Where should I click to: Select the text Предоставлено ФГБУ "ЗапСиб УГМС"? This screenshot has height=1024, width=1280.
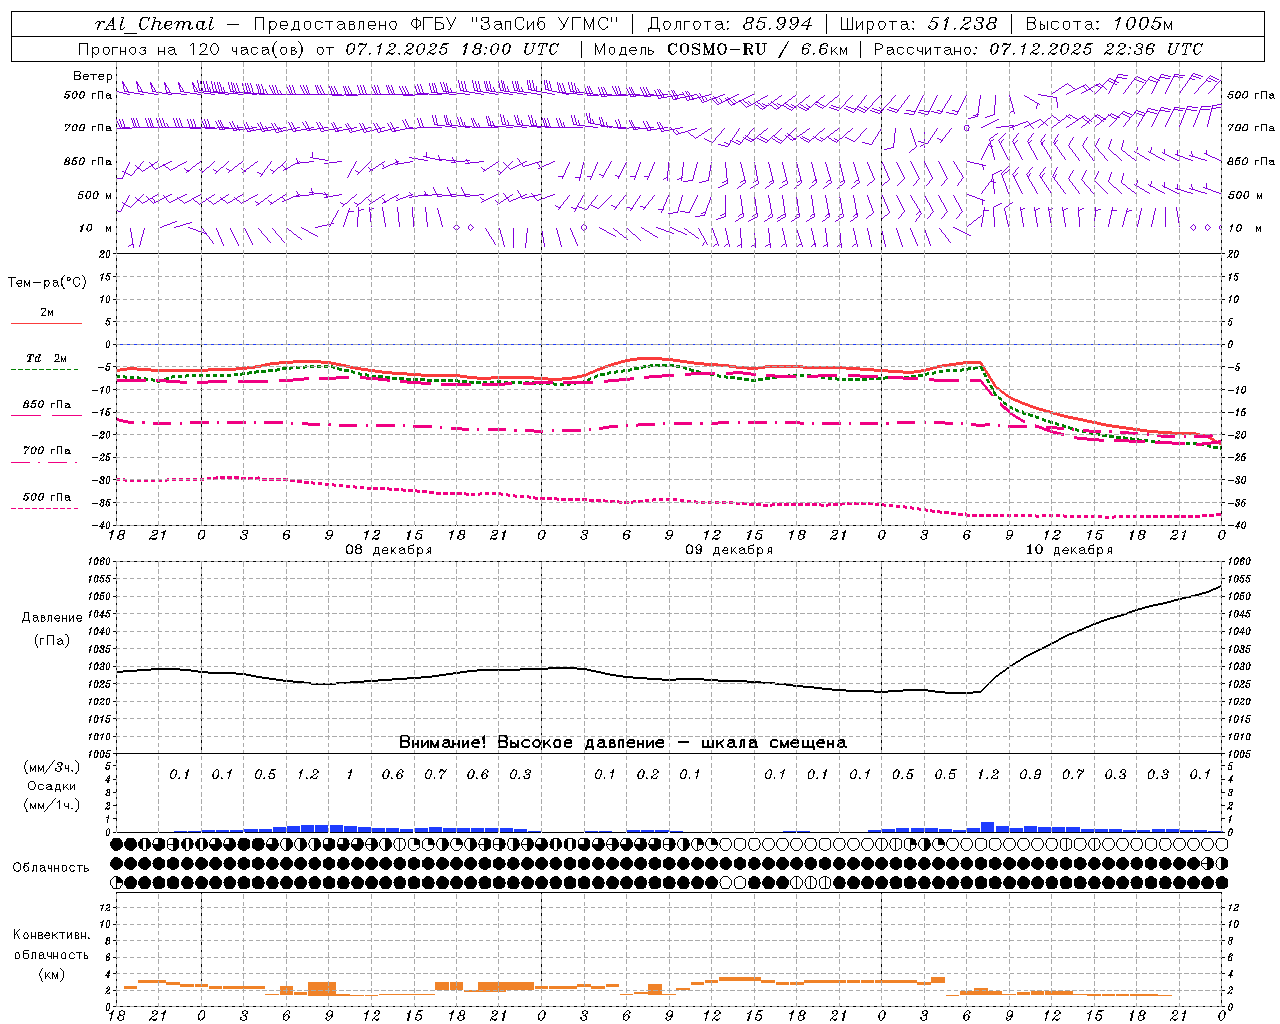[x=437, y=24]
